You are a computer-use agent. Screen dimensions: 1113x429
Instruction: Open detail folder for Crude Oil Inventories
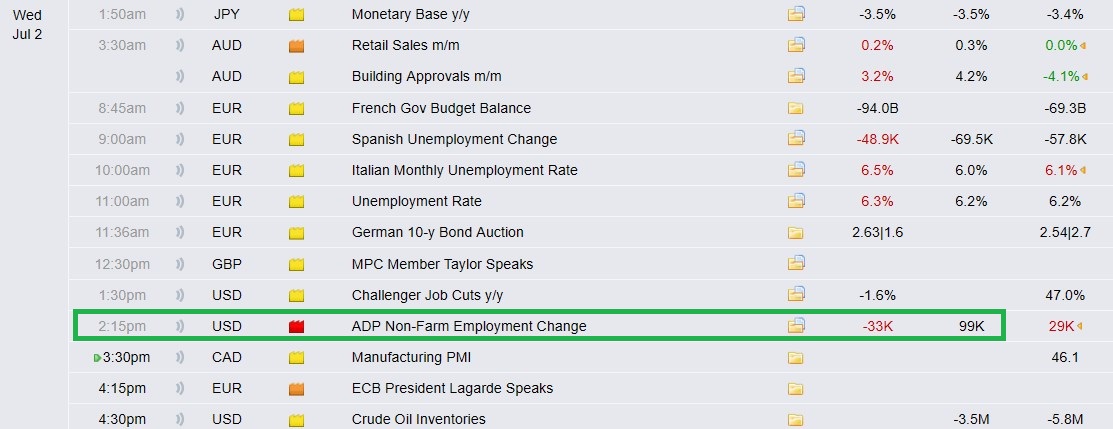click(x=796, y=419)
